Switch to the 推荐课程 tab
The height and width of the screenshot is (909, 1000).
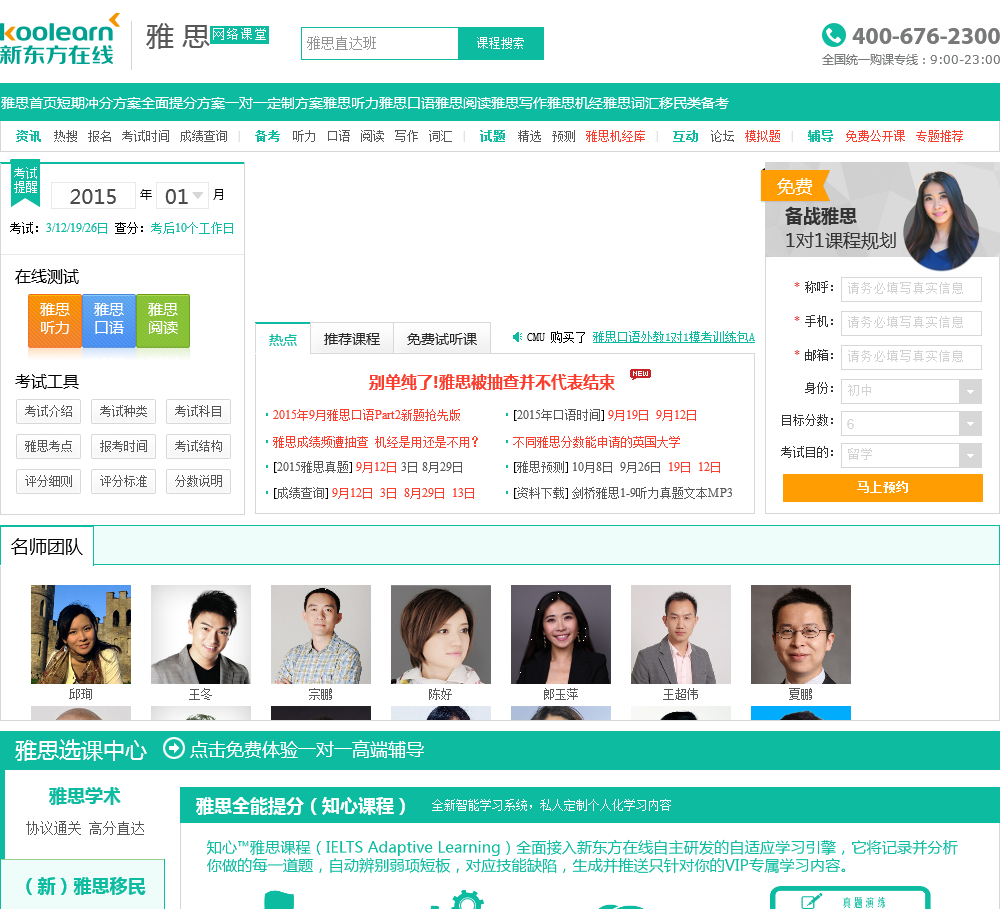[x=351, y=339]
